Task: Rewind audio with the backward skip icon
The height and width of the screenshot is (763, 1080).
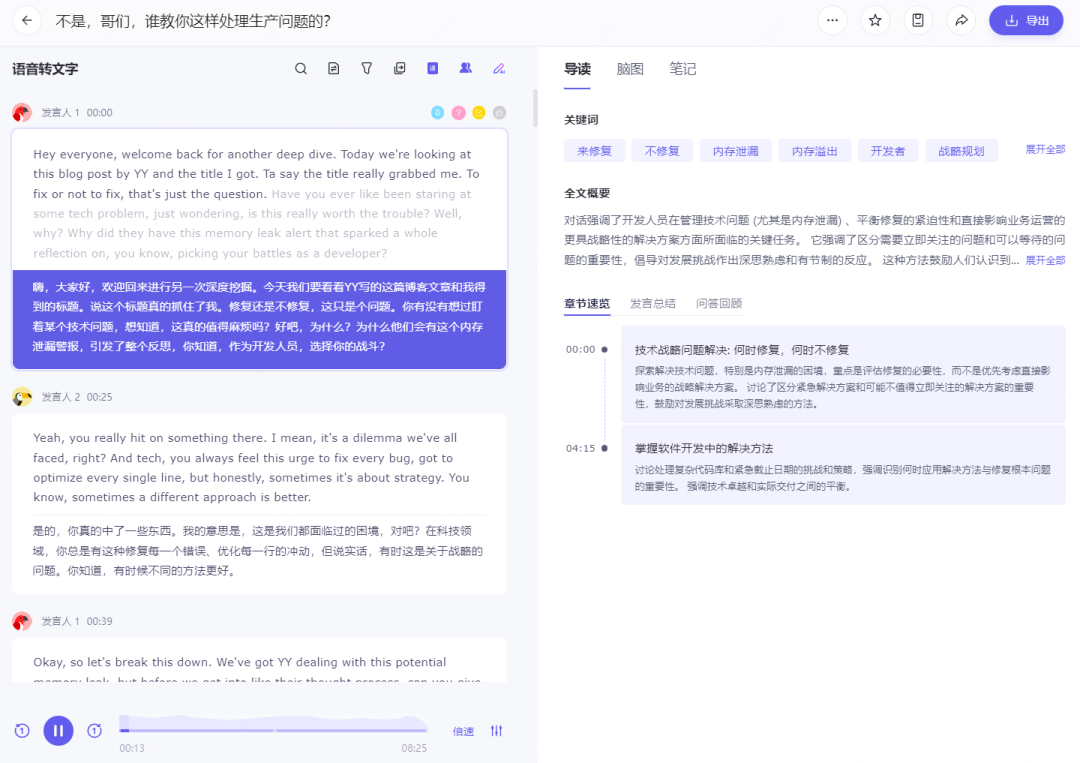Action: (22, 731)
